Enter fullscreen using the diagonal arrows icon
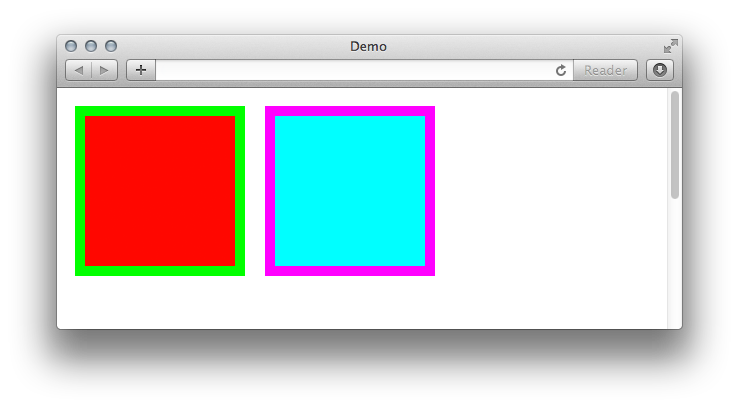The width and height of the screenshot is (739, 408). tap(671, 46)
